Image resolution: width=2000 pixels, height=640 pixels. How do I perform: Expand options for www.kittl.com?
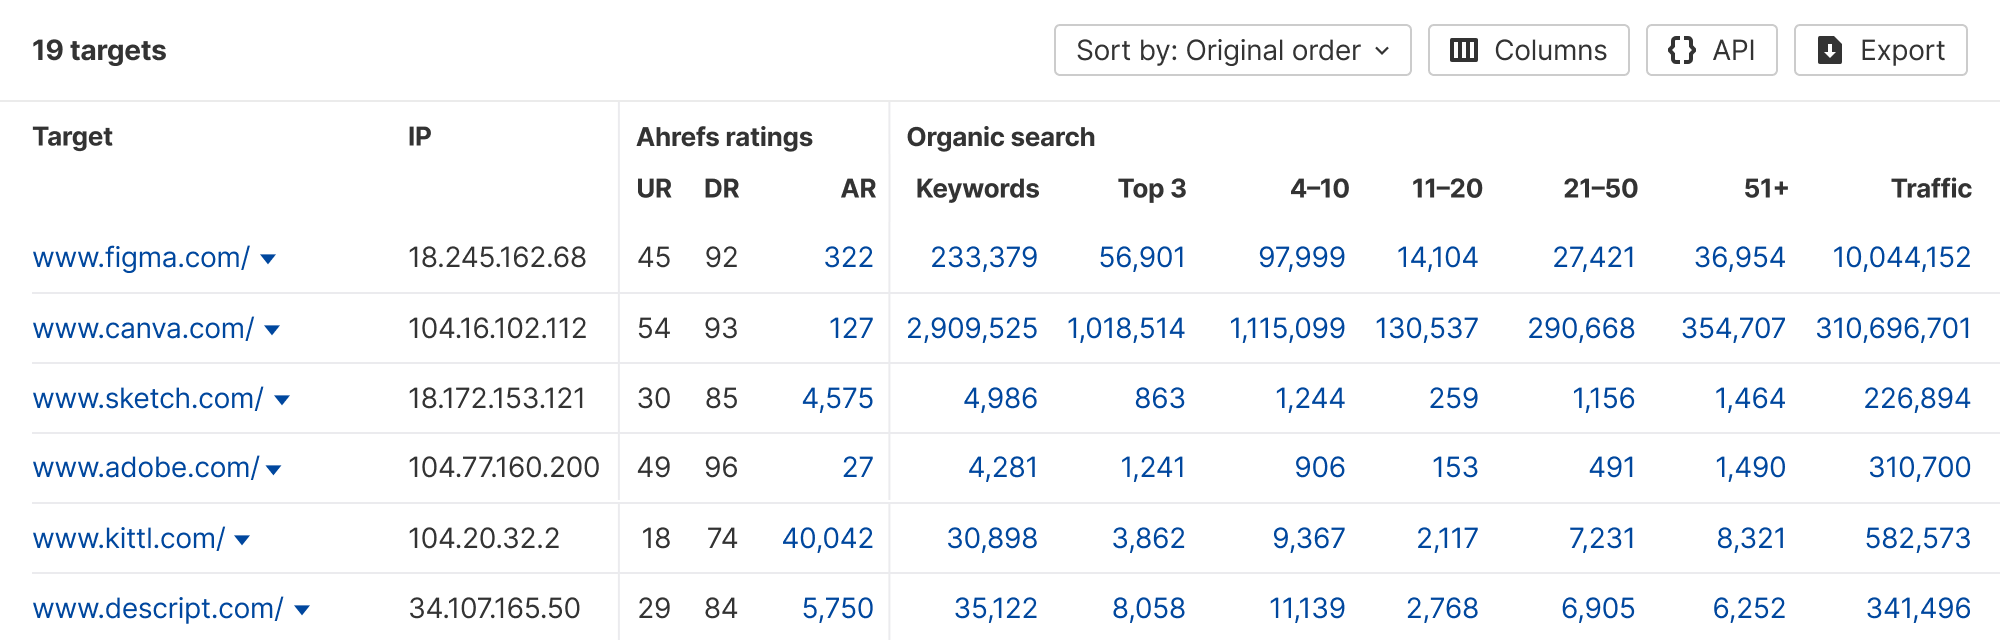240,538
